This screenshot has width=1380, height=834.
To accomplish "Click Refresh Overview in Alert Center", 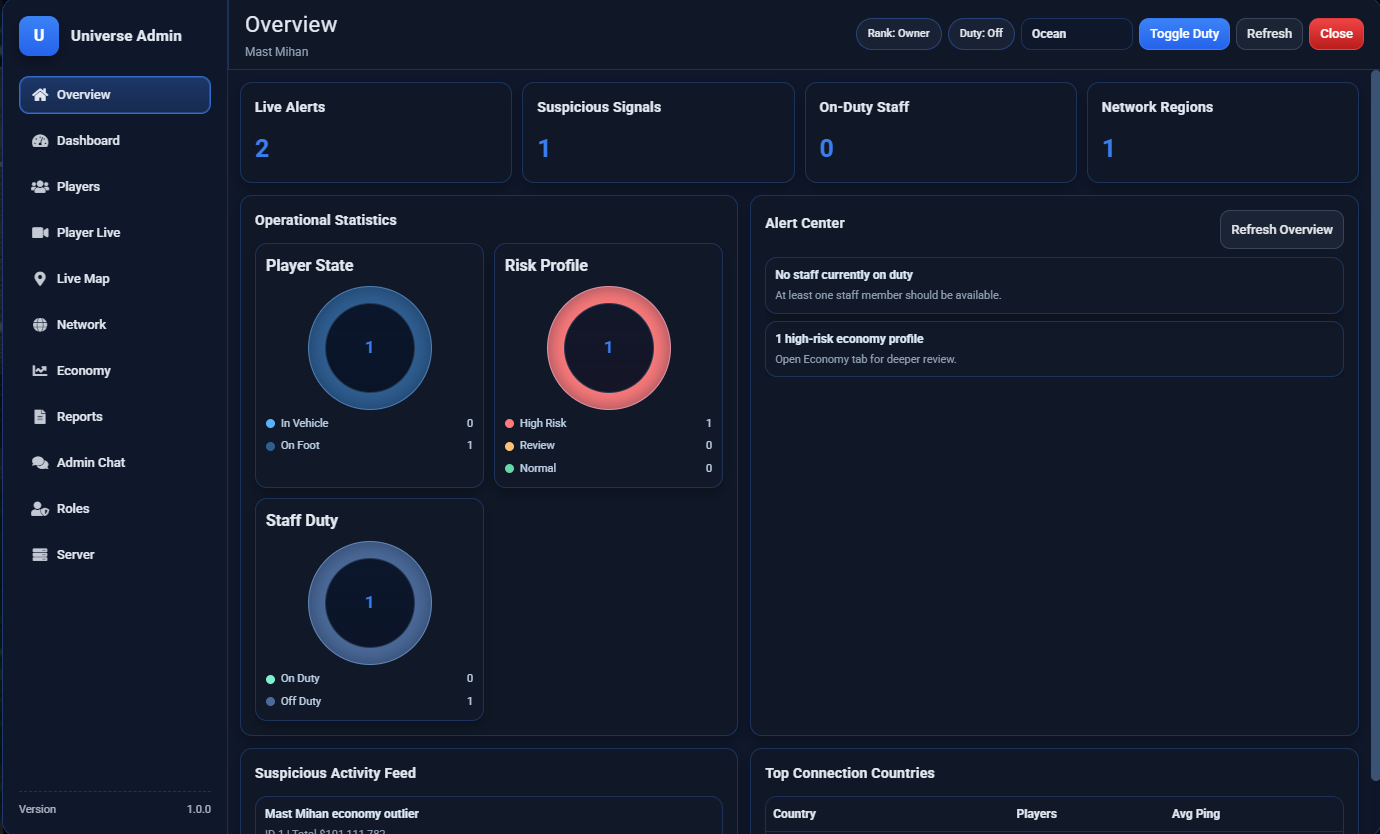I will [1281, 230].
